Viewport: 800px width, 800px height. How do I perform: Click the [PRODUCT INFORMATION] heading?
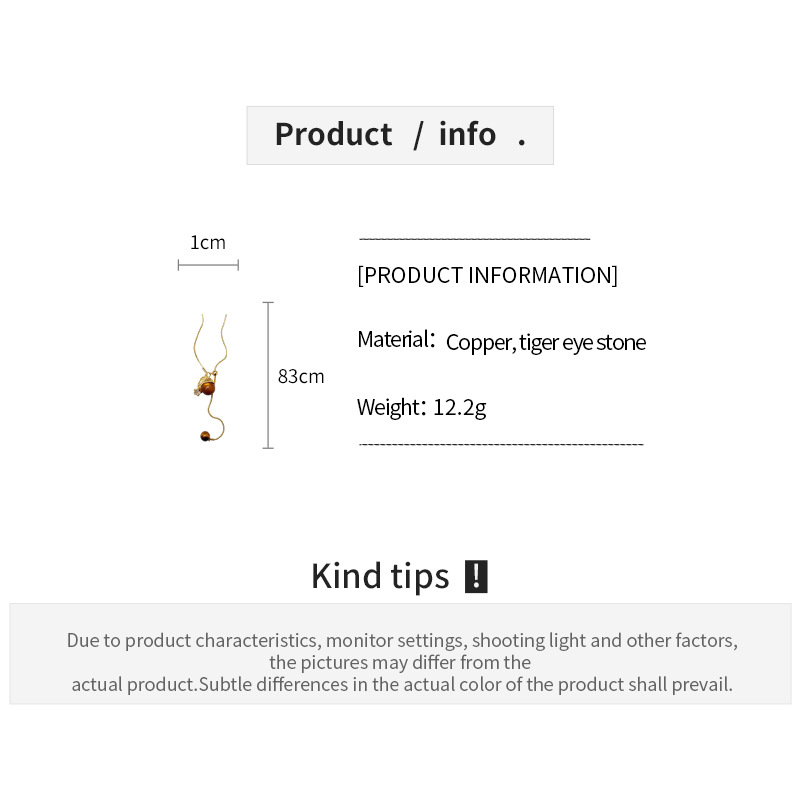tap(487, 275)
